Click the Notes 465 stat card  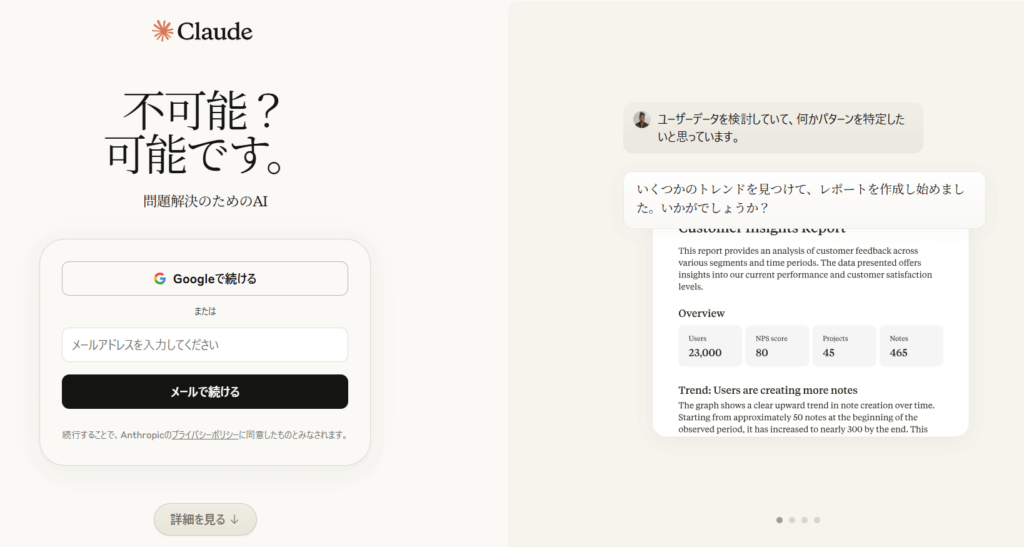coord(911,346)
